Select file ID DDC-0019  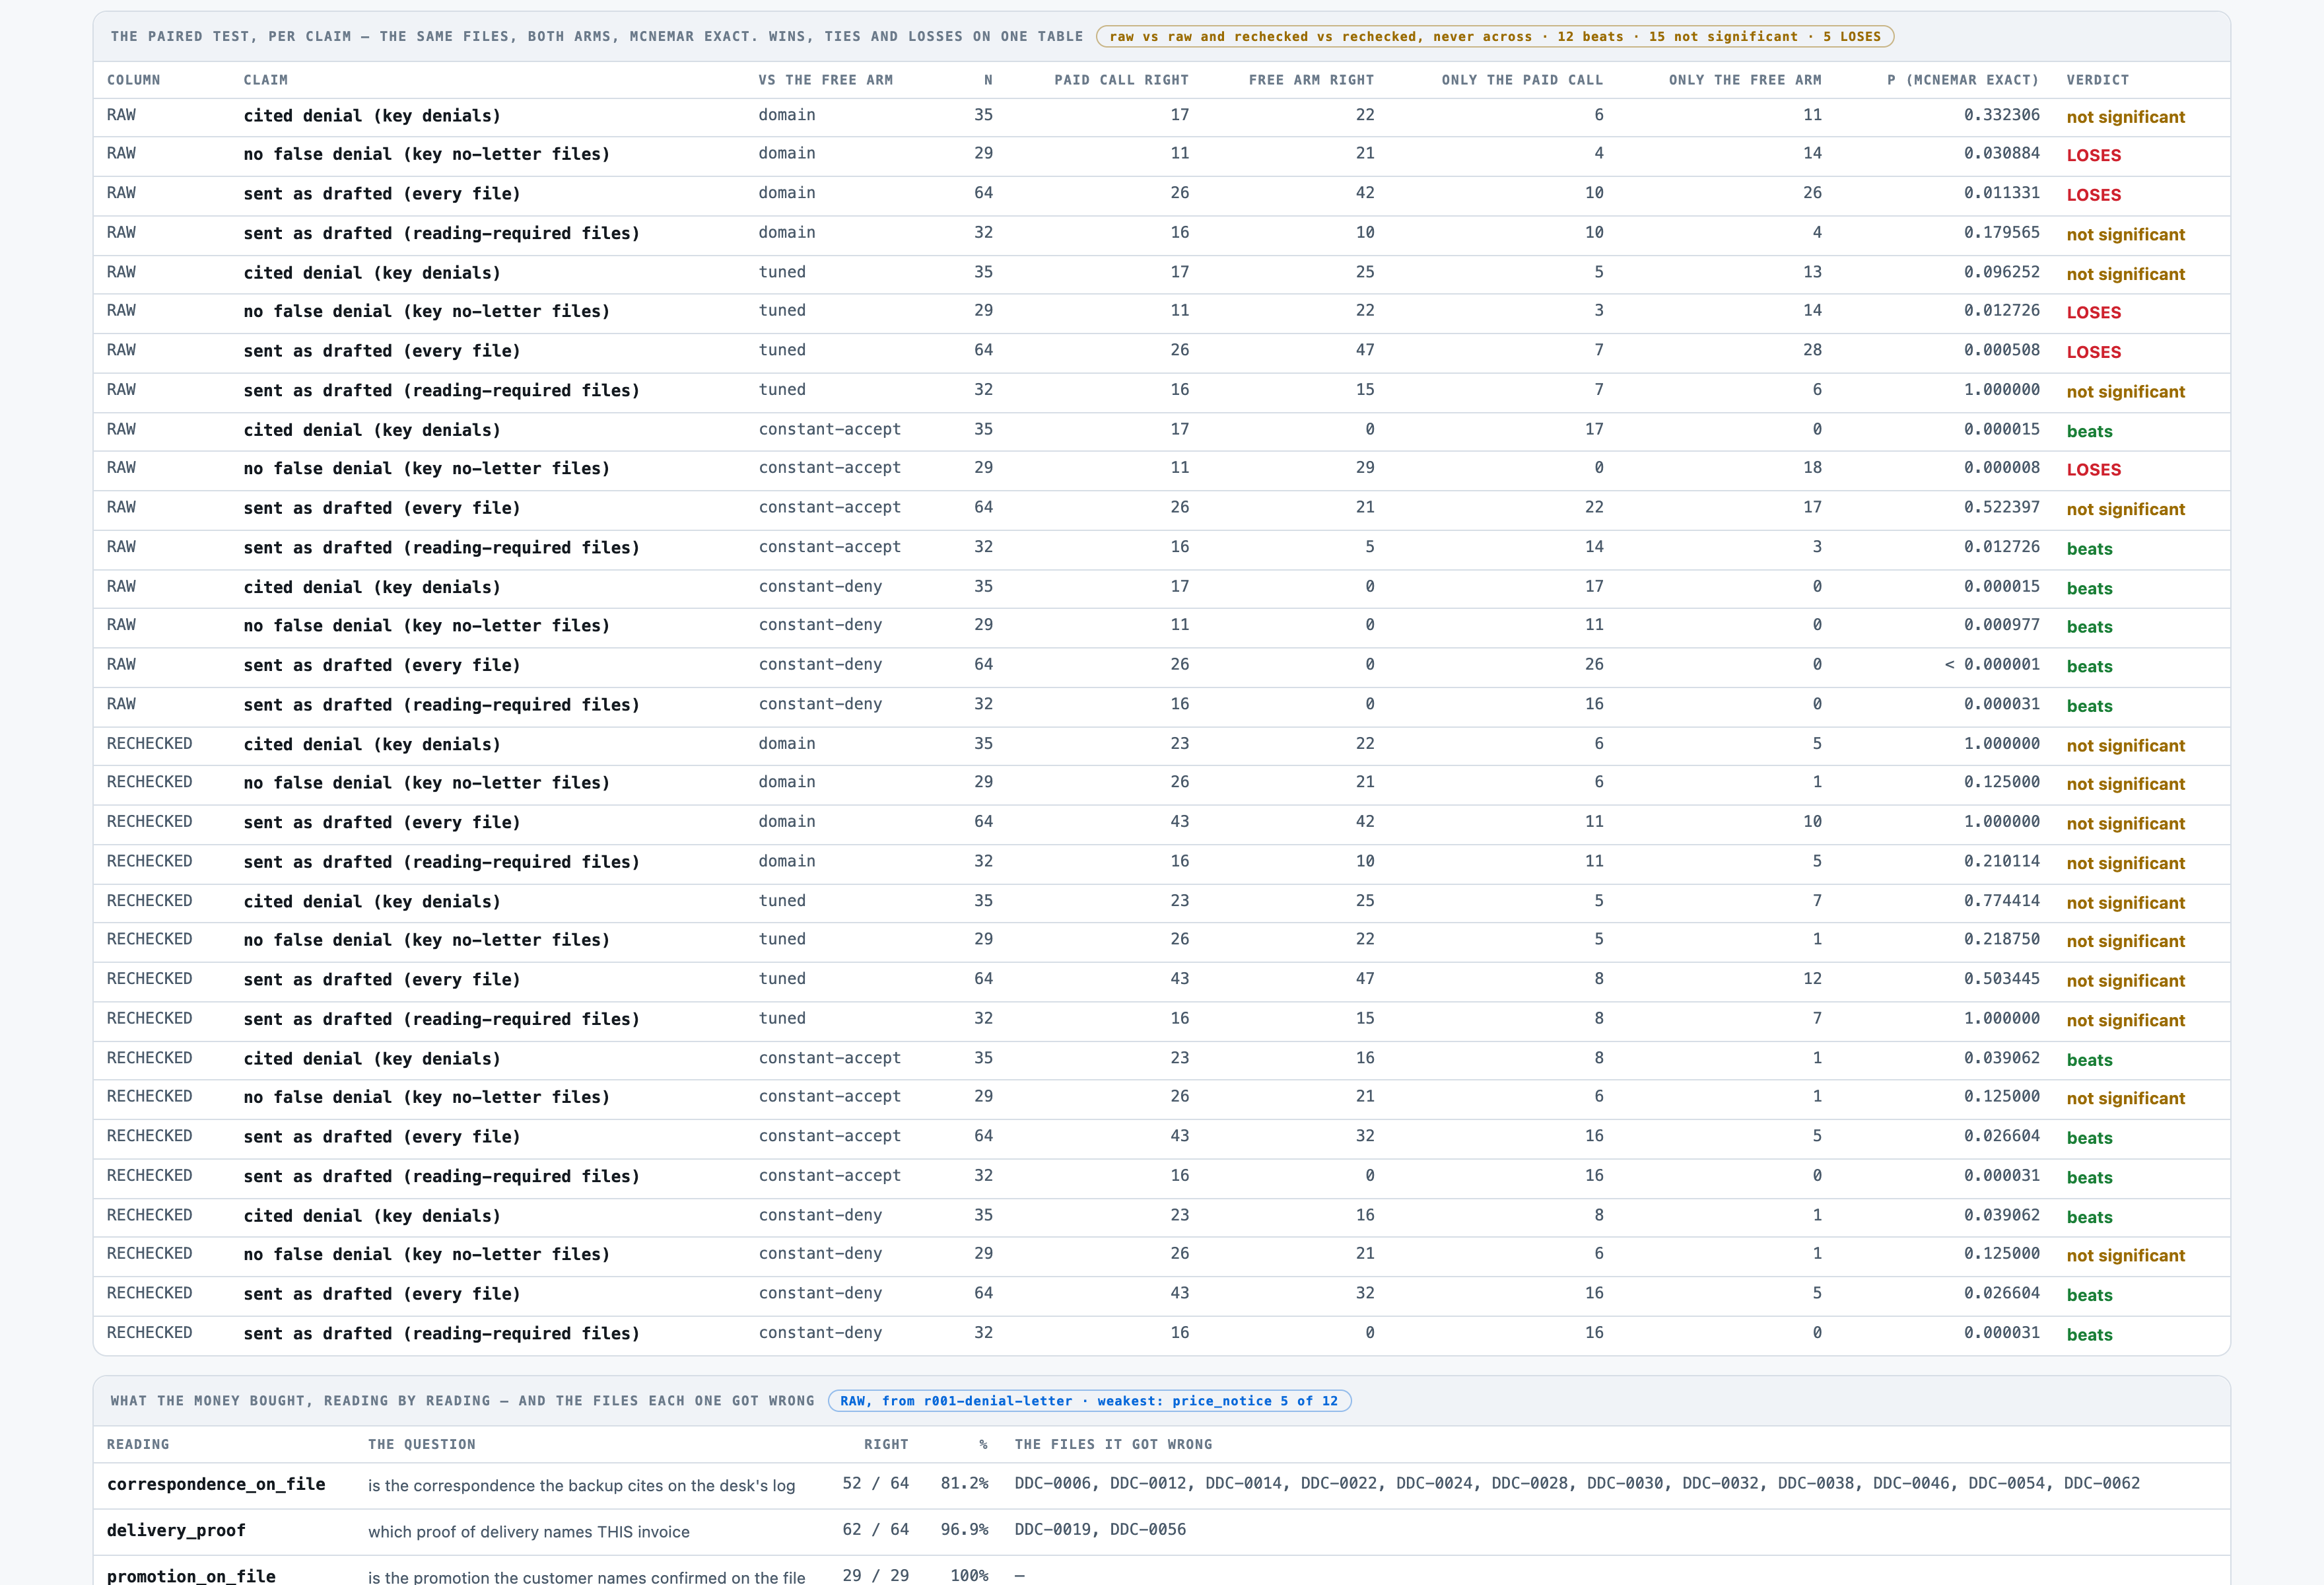point(1053,1530)
